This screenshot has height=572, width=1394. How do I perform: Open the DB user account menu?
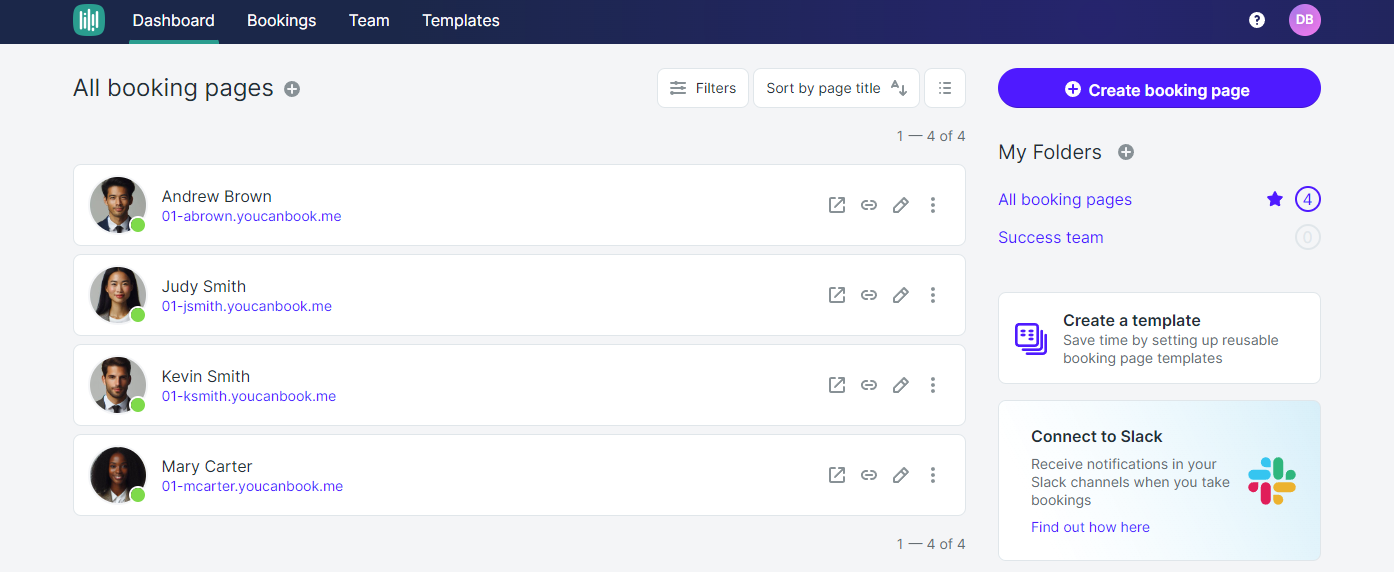click(1305, 20)
